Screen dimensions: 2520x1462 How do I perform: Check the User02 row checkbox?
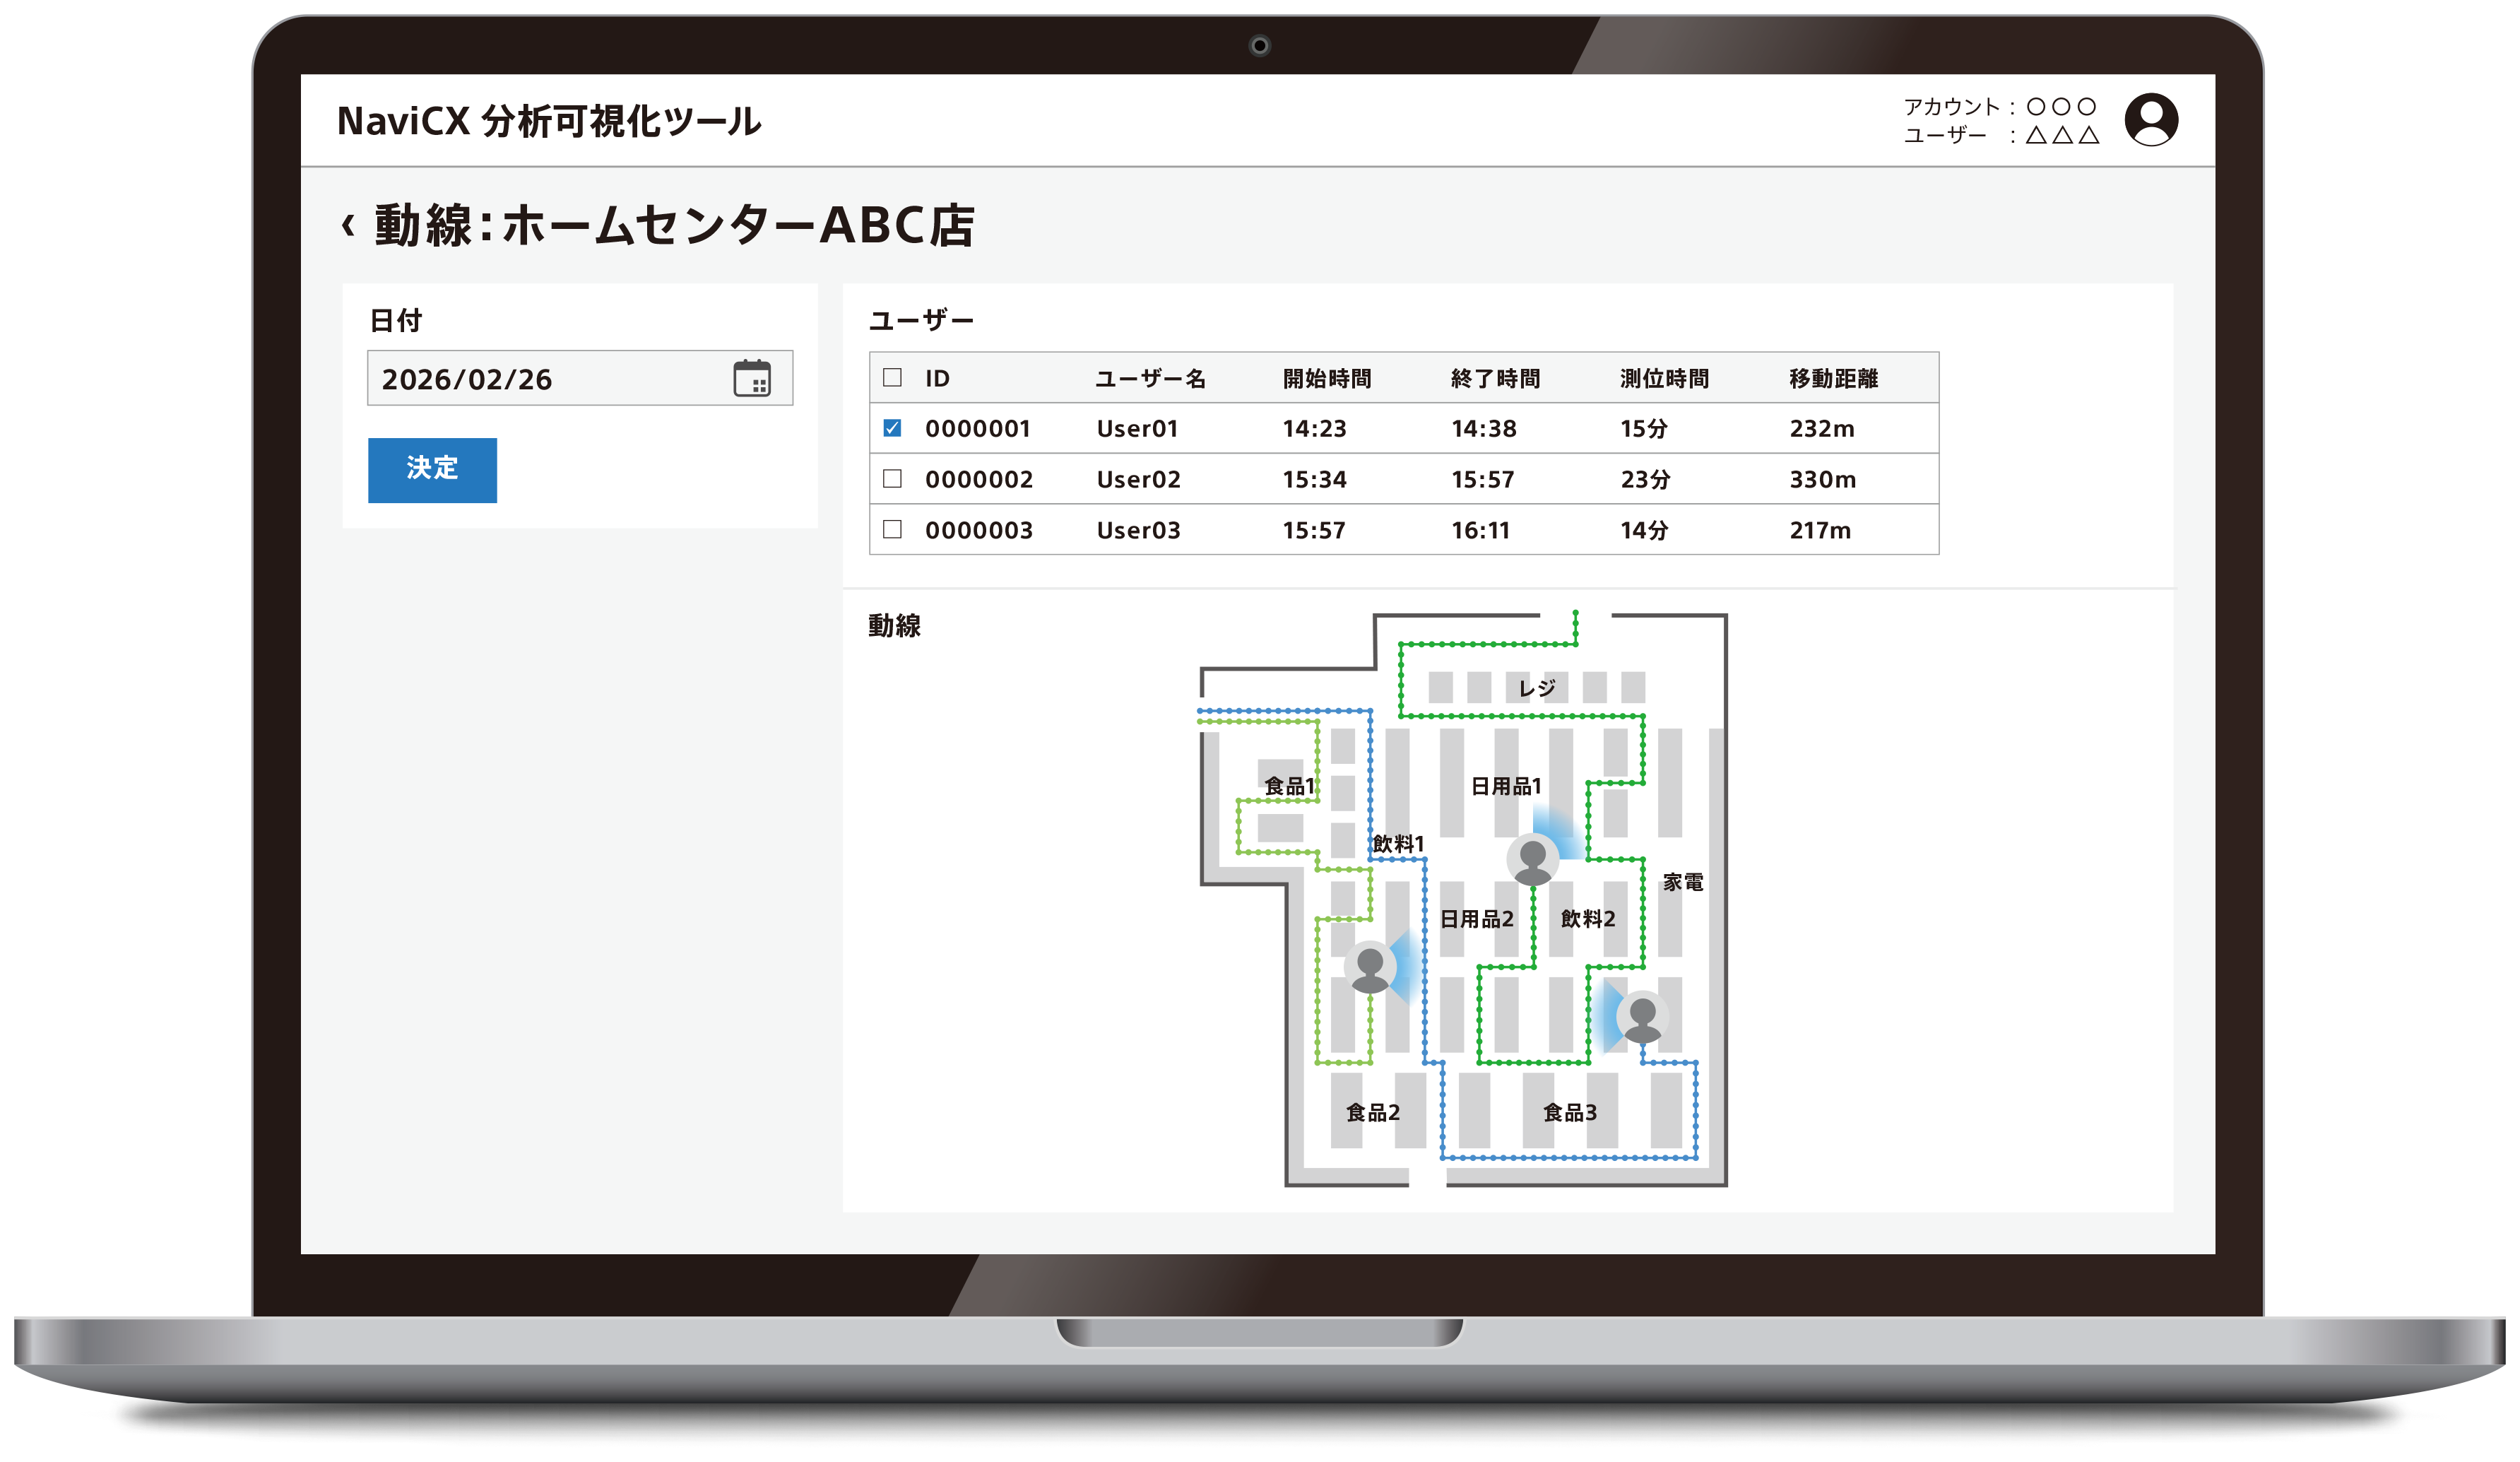(892, 479)
